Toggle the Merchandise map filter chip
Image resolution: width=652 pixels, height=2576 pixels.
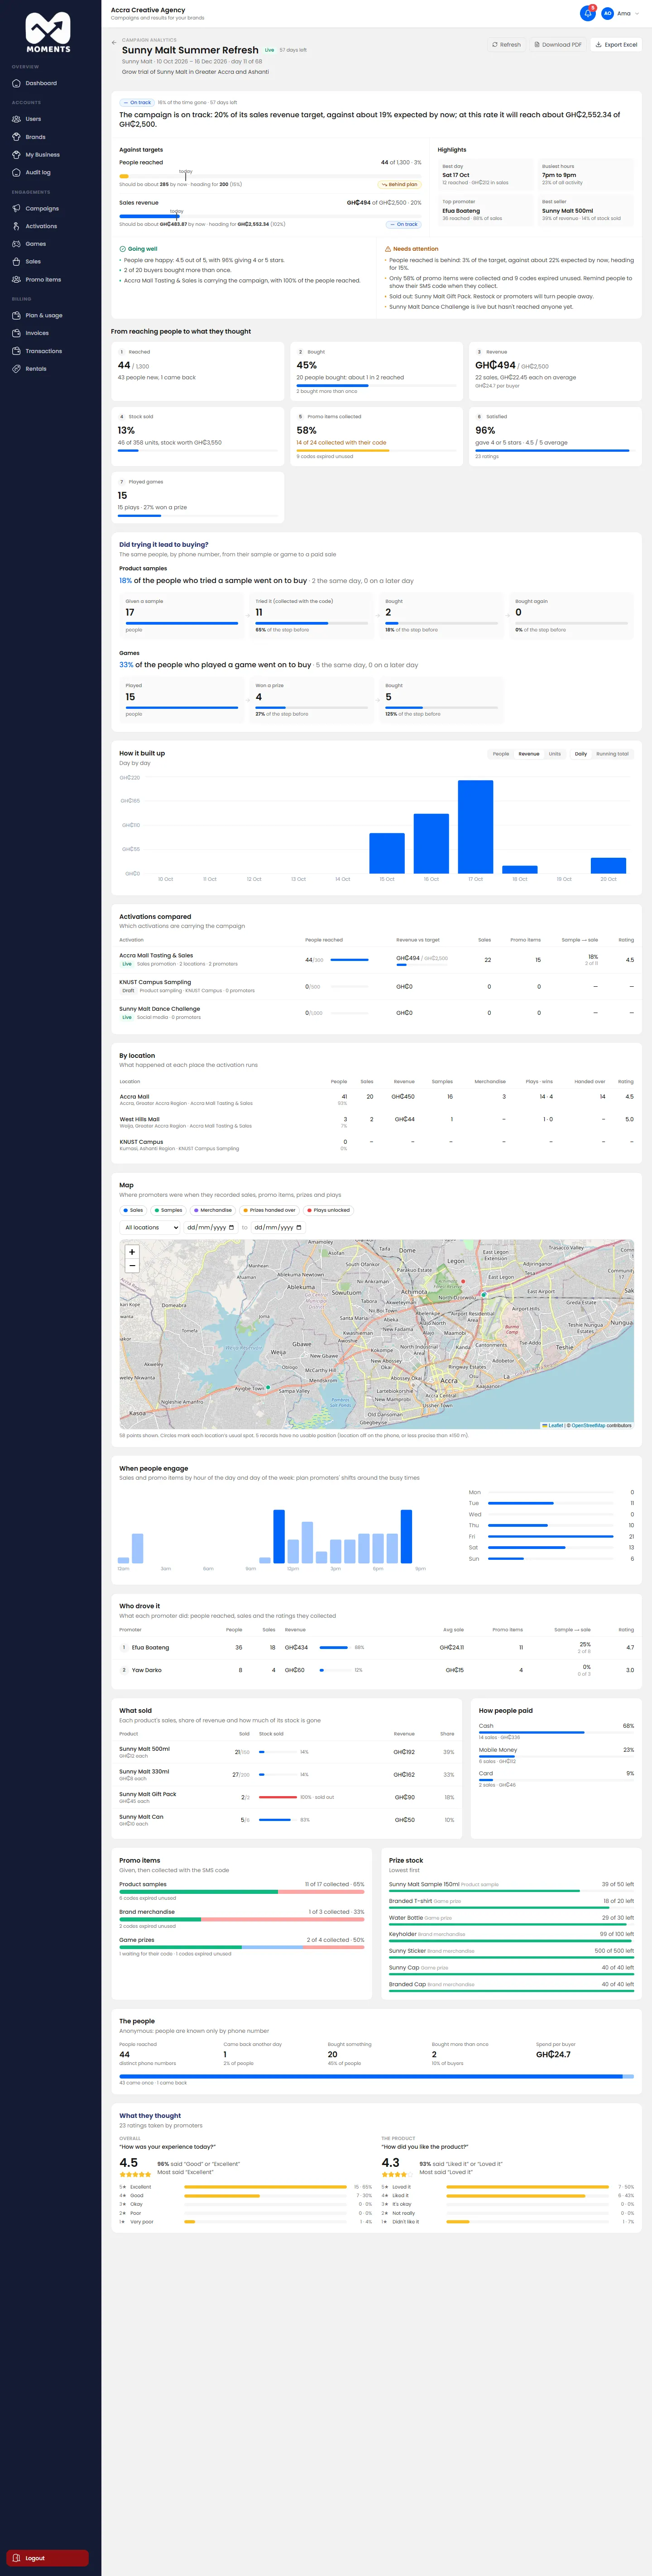(213, 1210)
